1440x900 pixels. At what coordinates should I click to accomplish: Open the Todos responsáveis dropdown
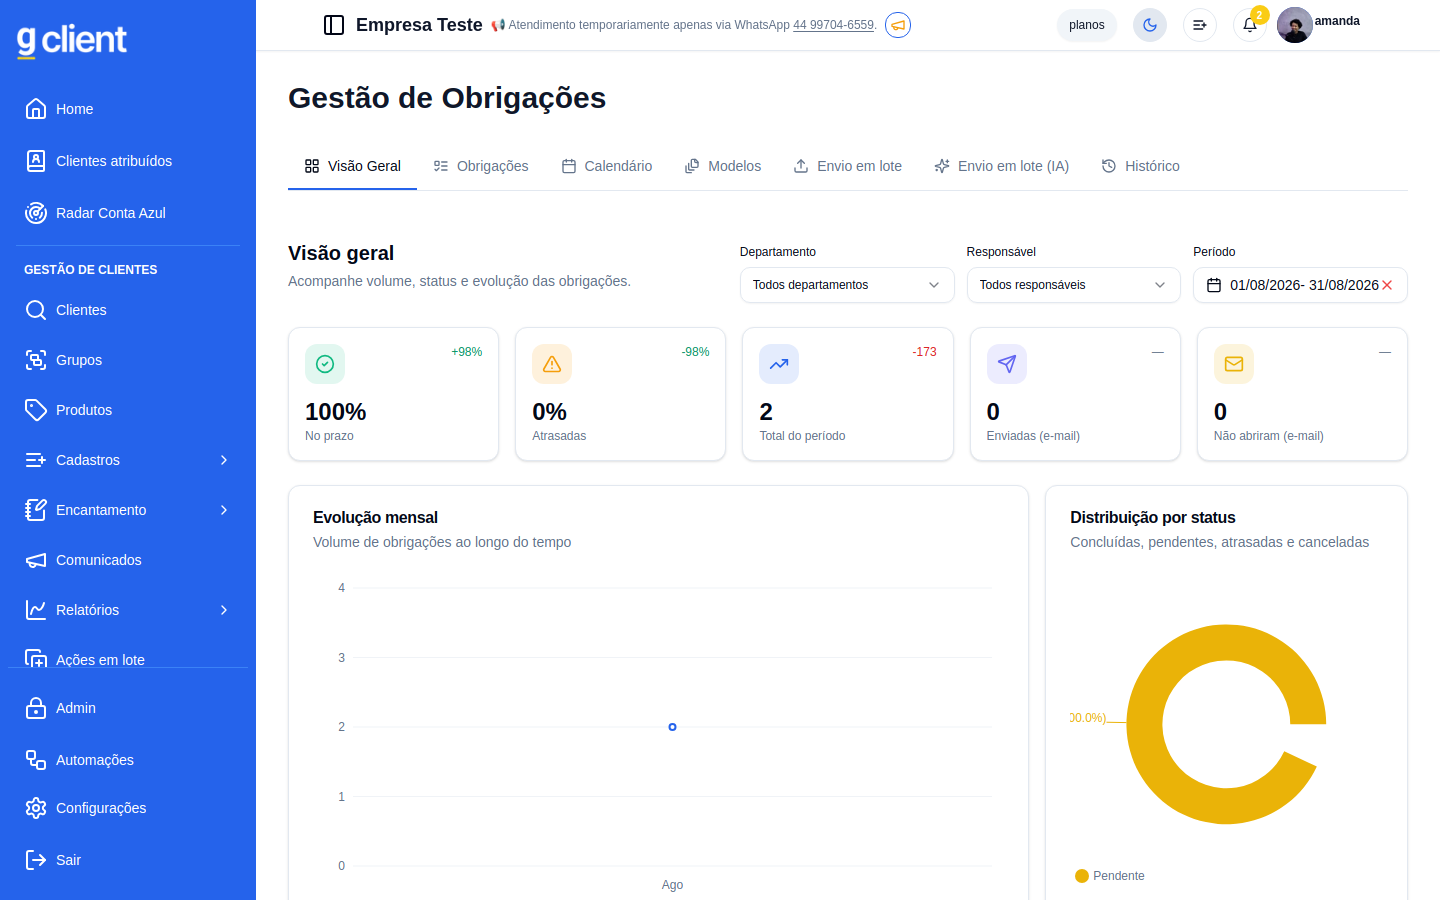[1073, 285]
